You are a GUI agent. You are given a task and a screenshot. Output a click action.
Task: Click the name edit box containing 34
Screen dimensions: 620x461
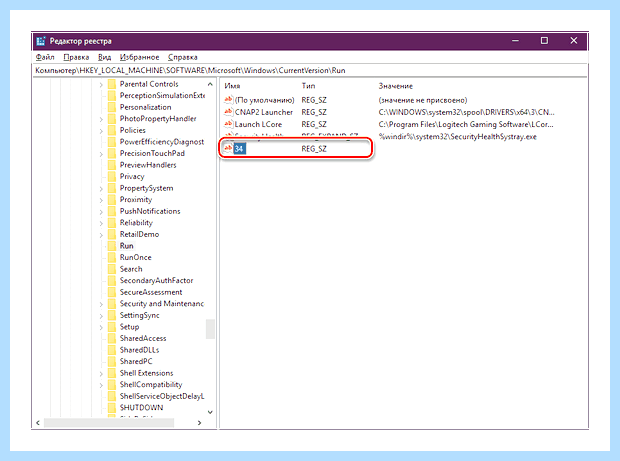coord(240,149)
